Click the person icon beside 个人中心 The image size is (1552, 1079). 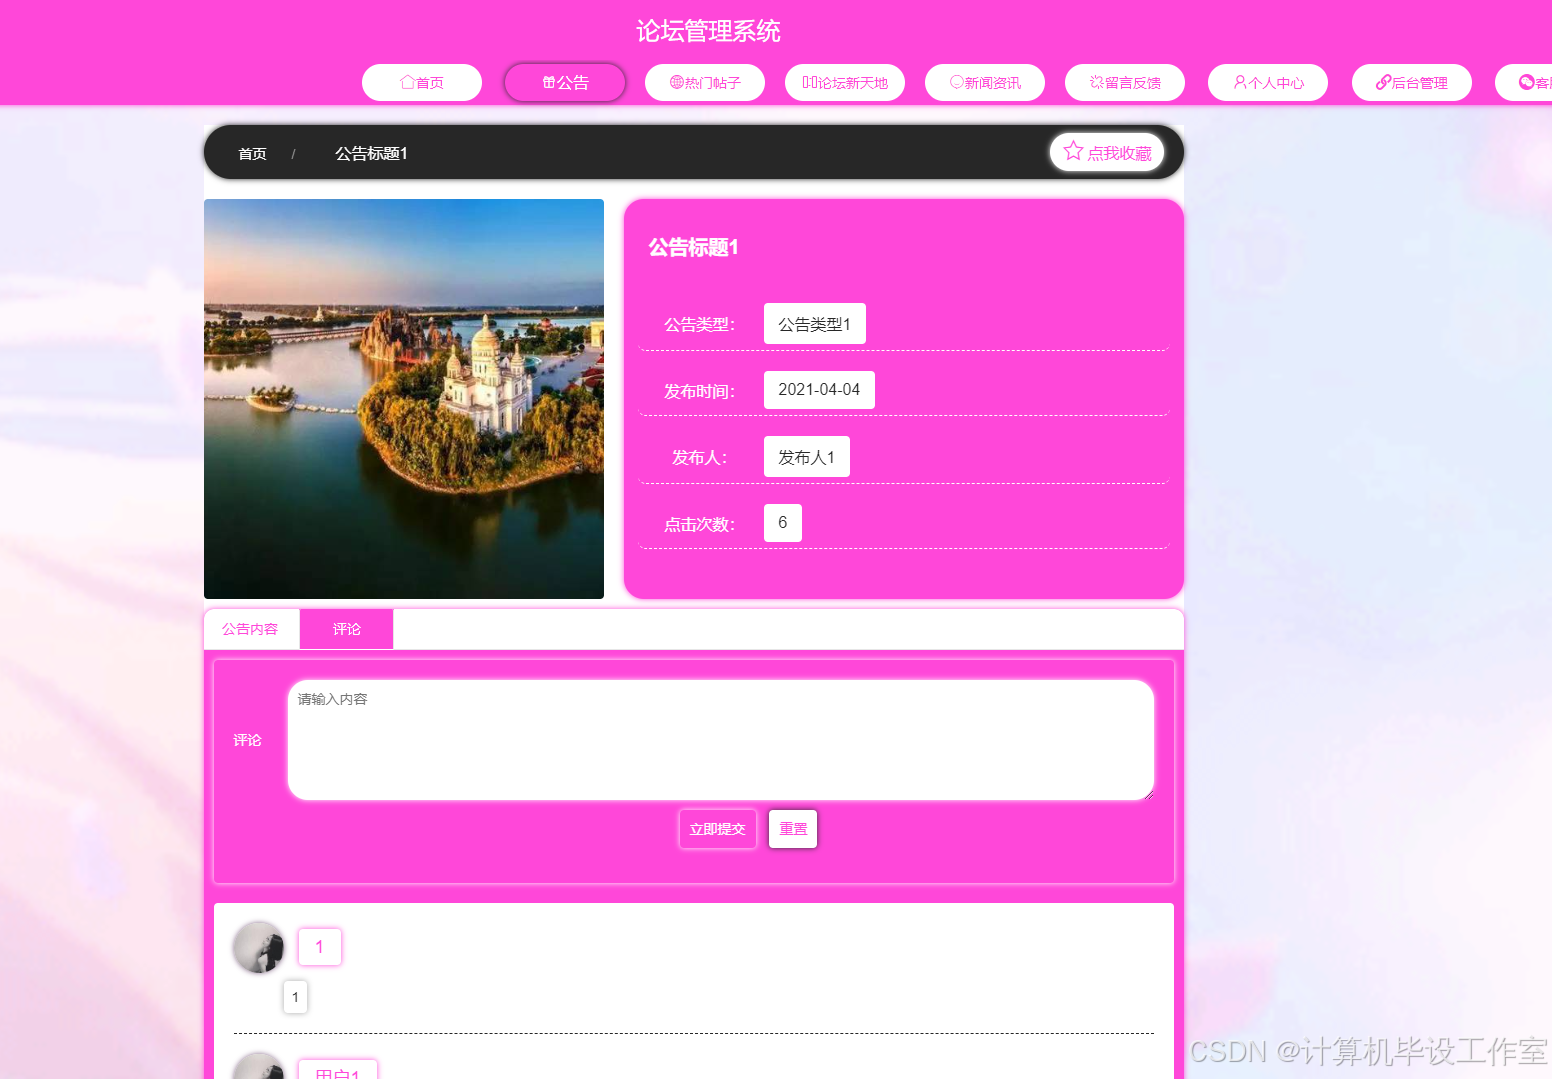1240,82
